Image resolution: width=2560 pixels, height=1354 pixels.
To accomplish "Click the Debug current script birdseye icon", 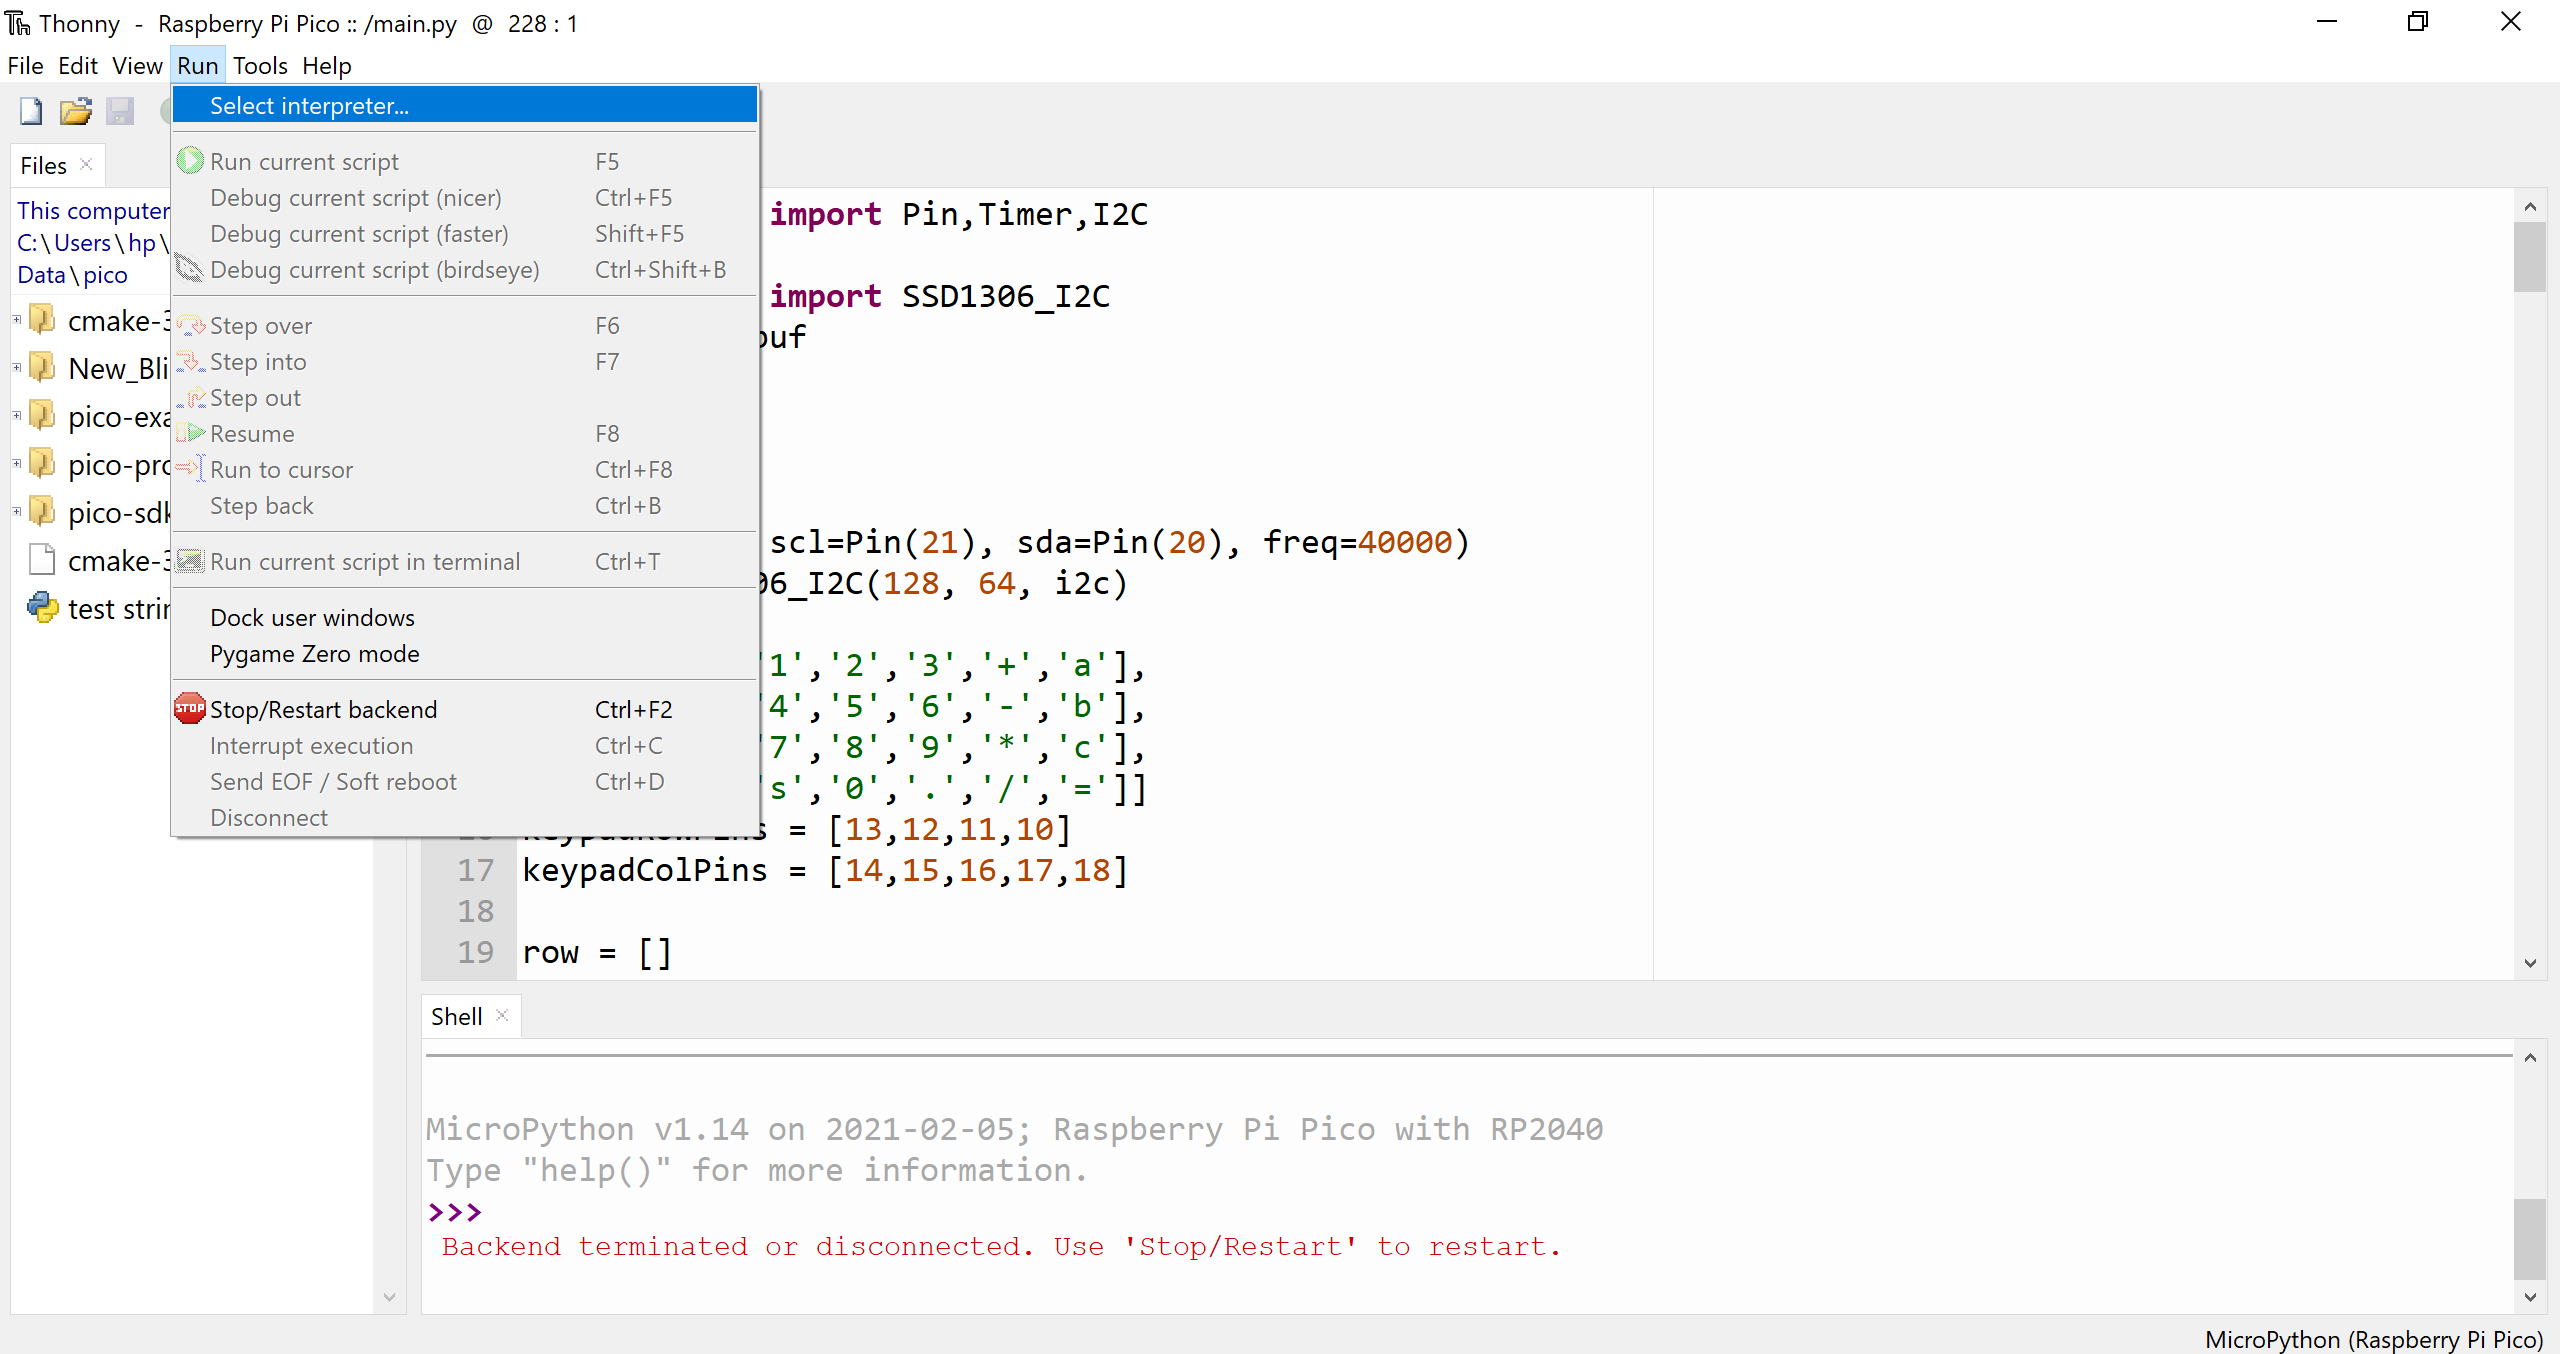I will (190, 268).
